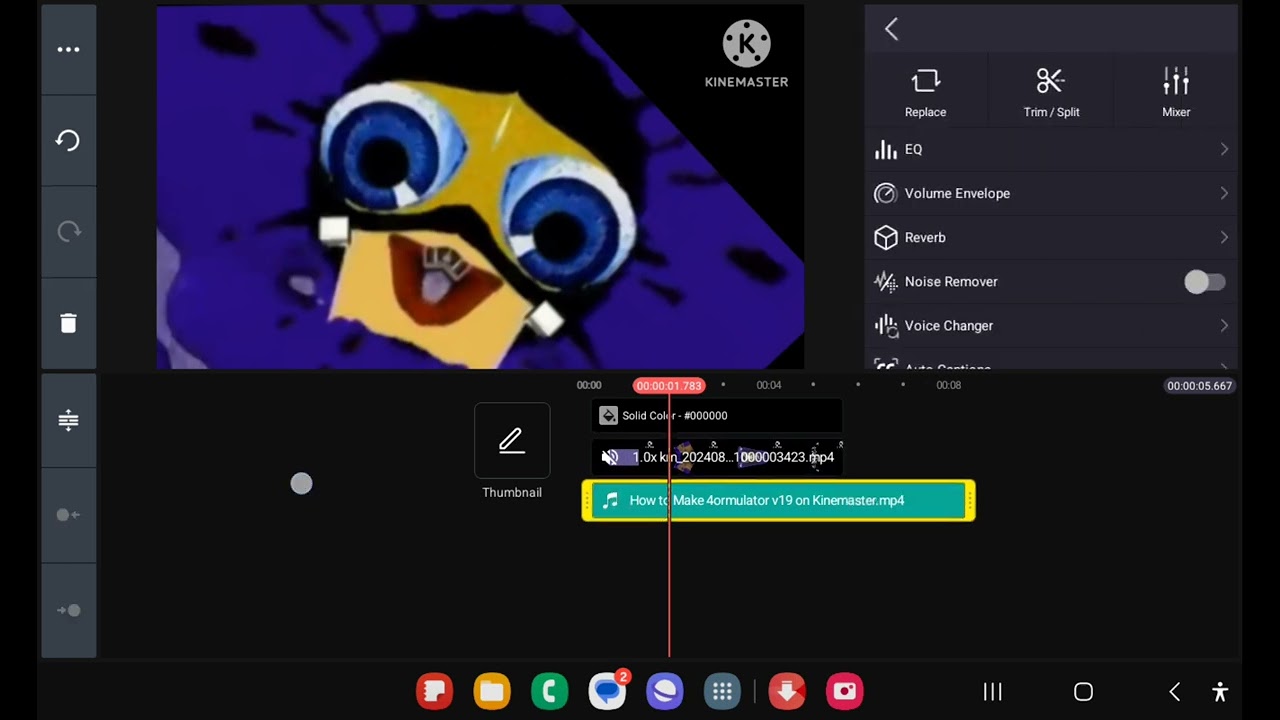Expand Volume Envelope chevron arrow
The height and width of the screenshot is (720, 1280).
(x=1224, y=193)
